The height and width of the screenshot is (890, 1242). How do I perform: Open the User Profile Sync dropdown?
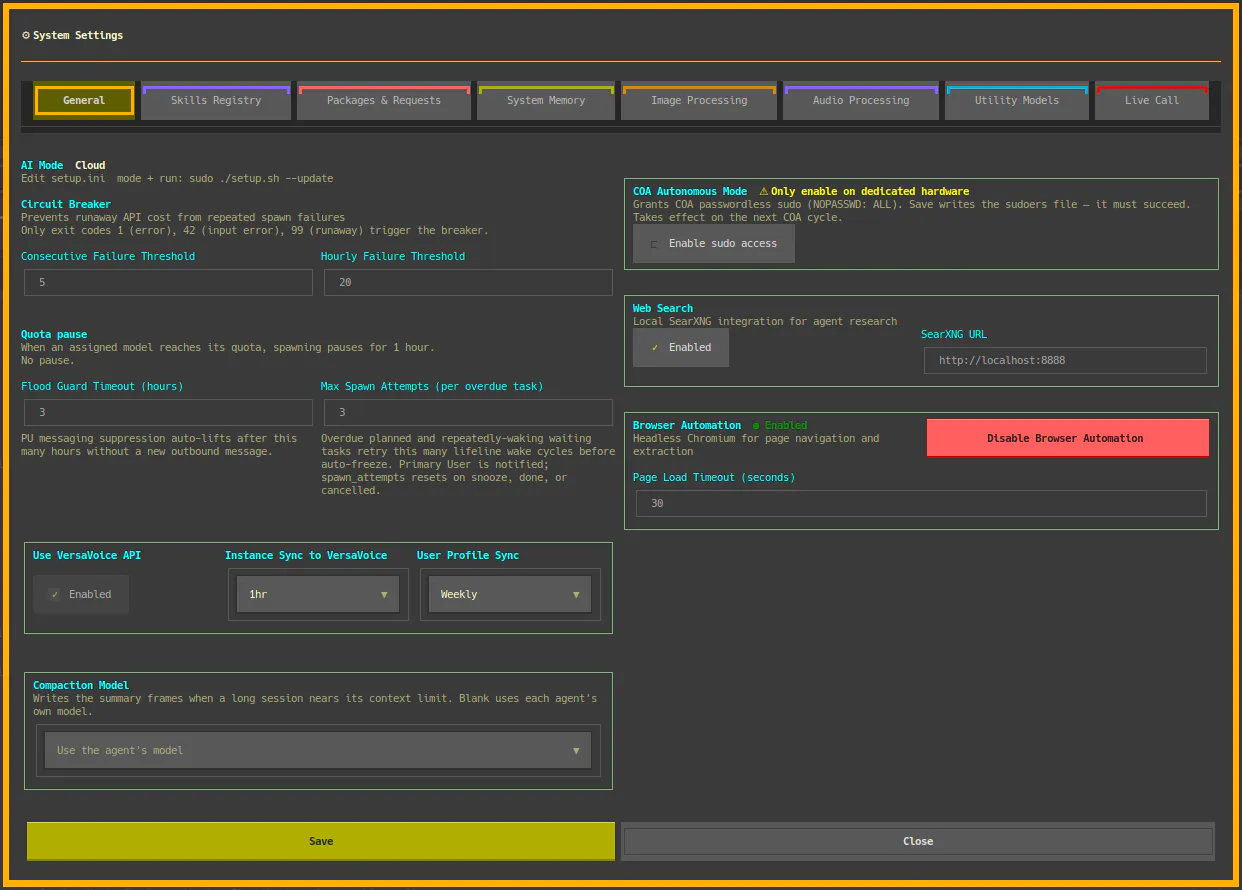(x=510, y=594)
